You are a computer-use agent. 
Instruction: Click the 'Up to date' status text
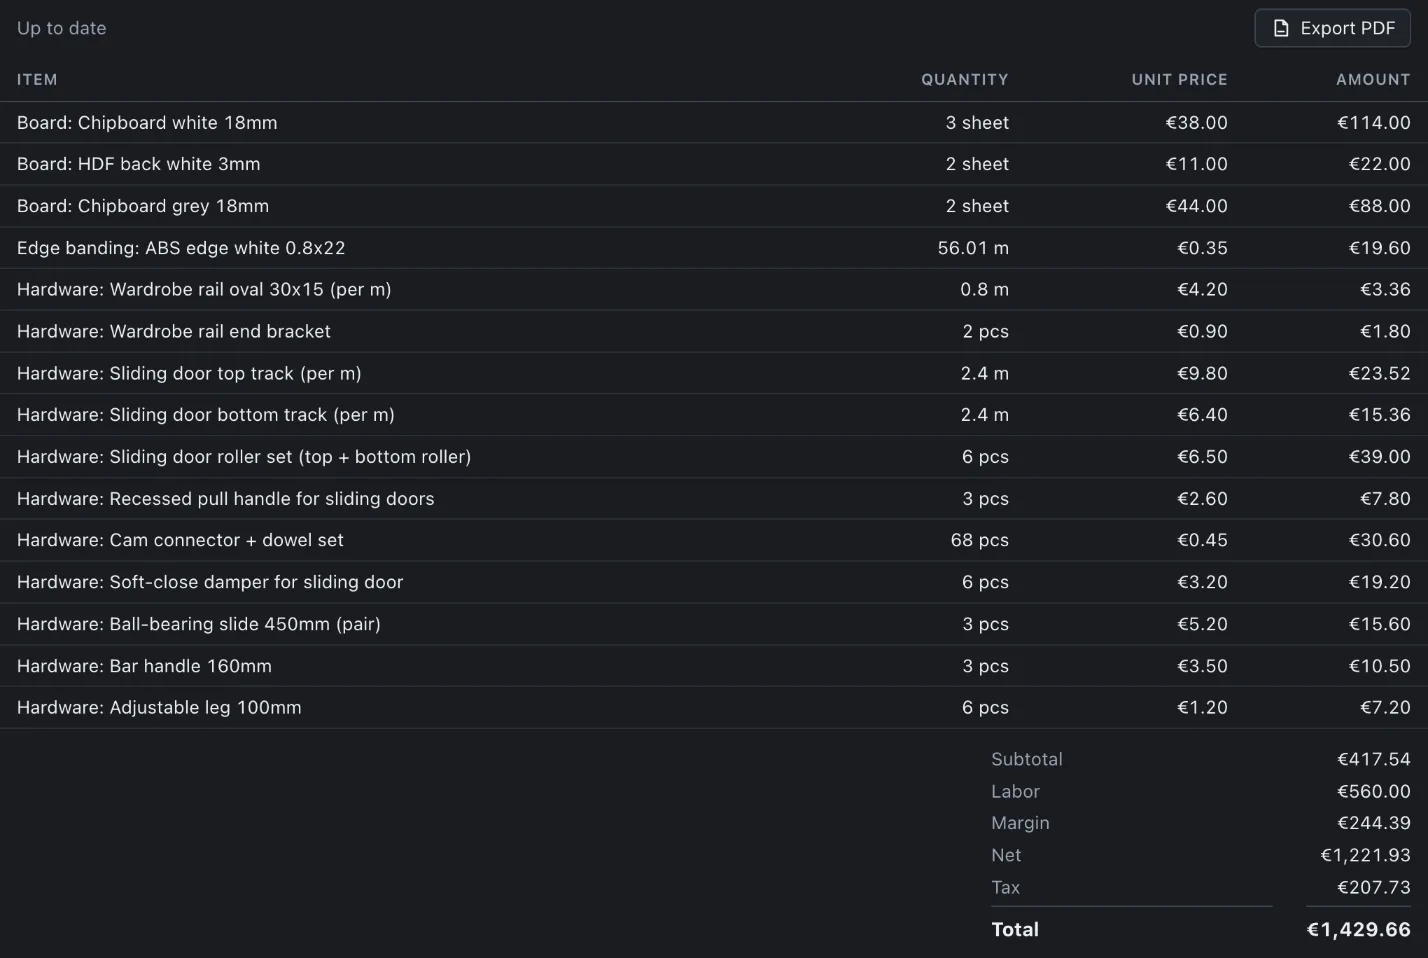tap(62, 28)
